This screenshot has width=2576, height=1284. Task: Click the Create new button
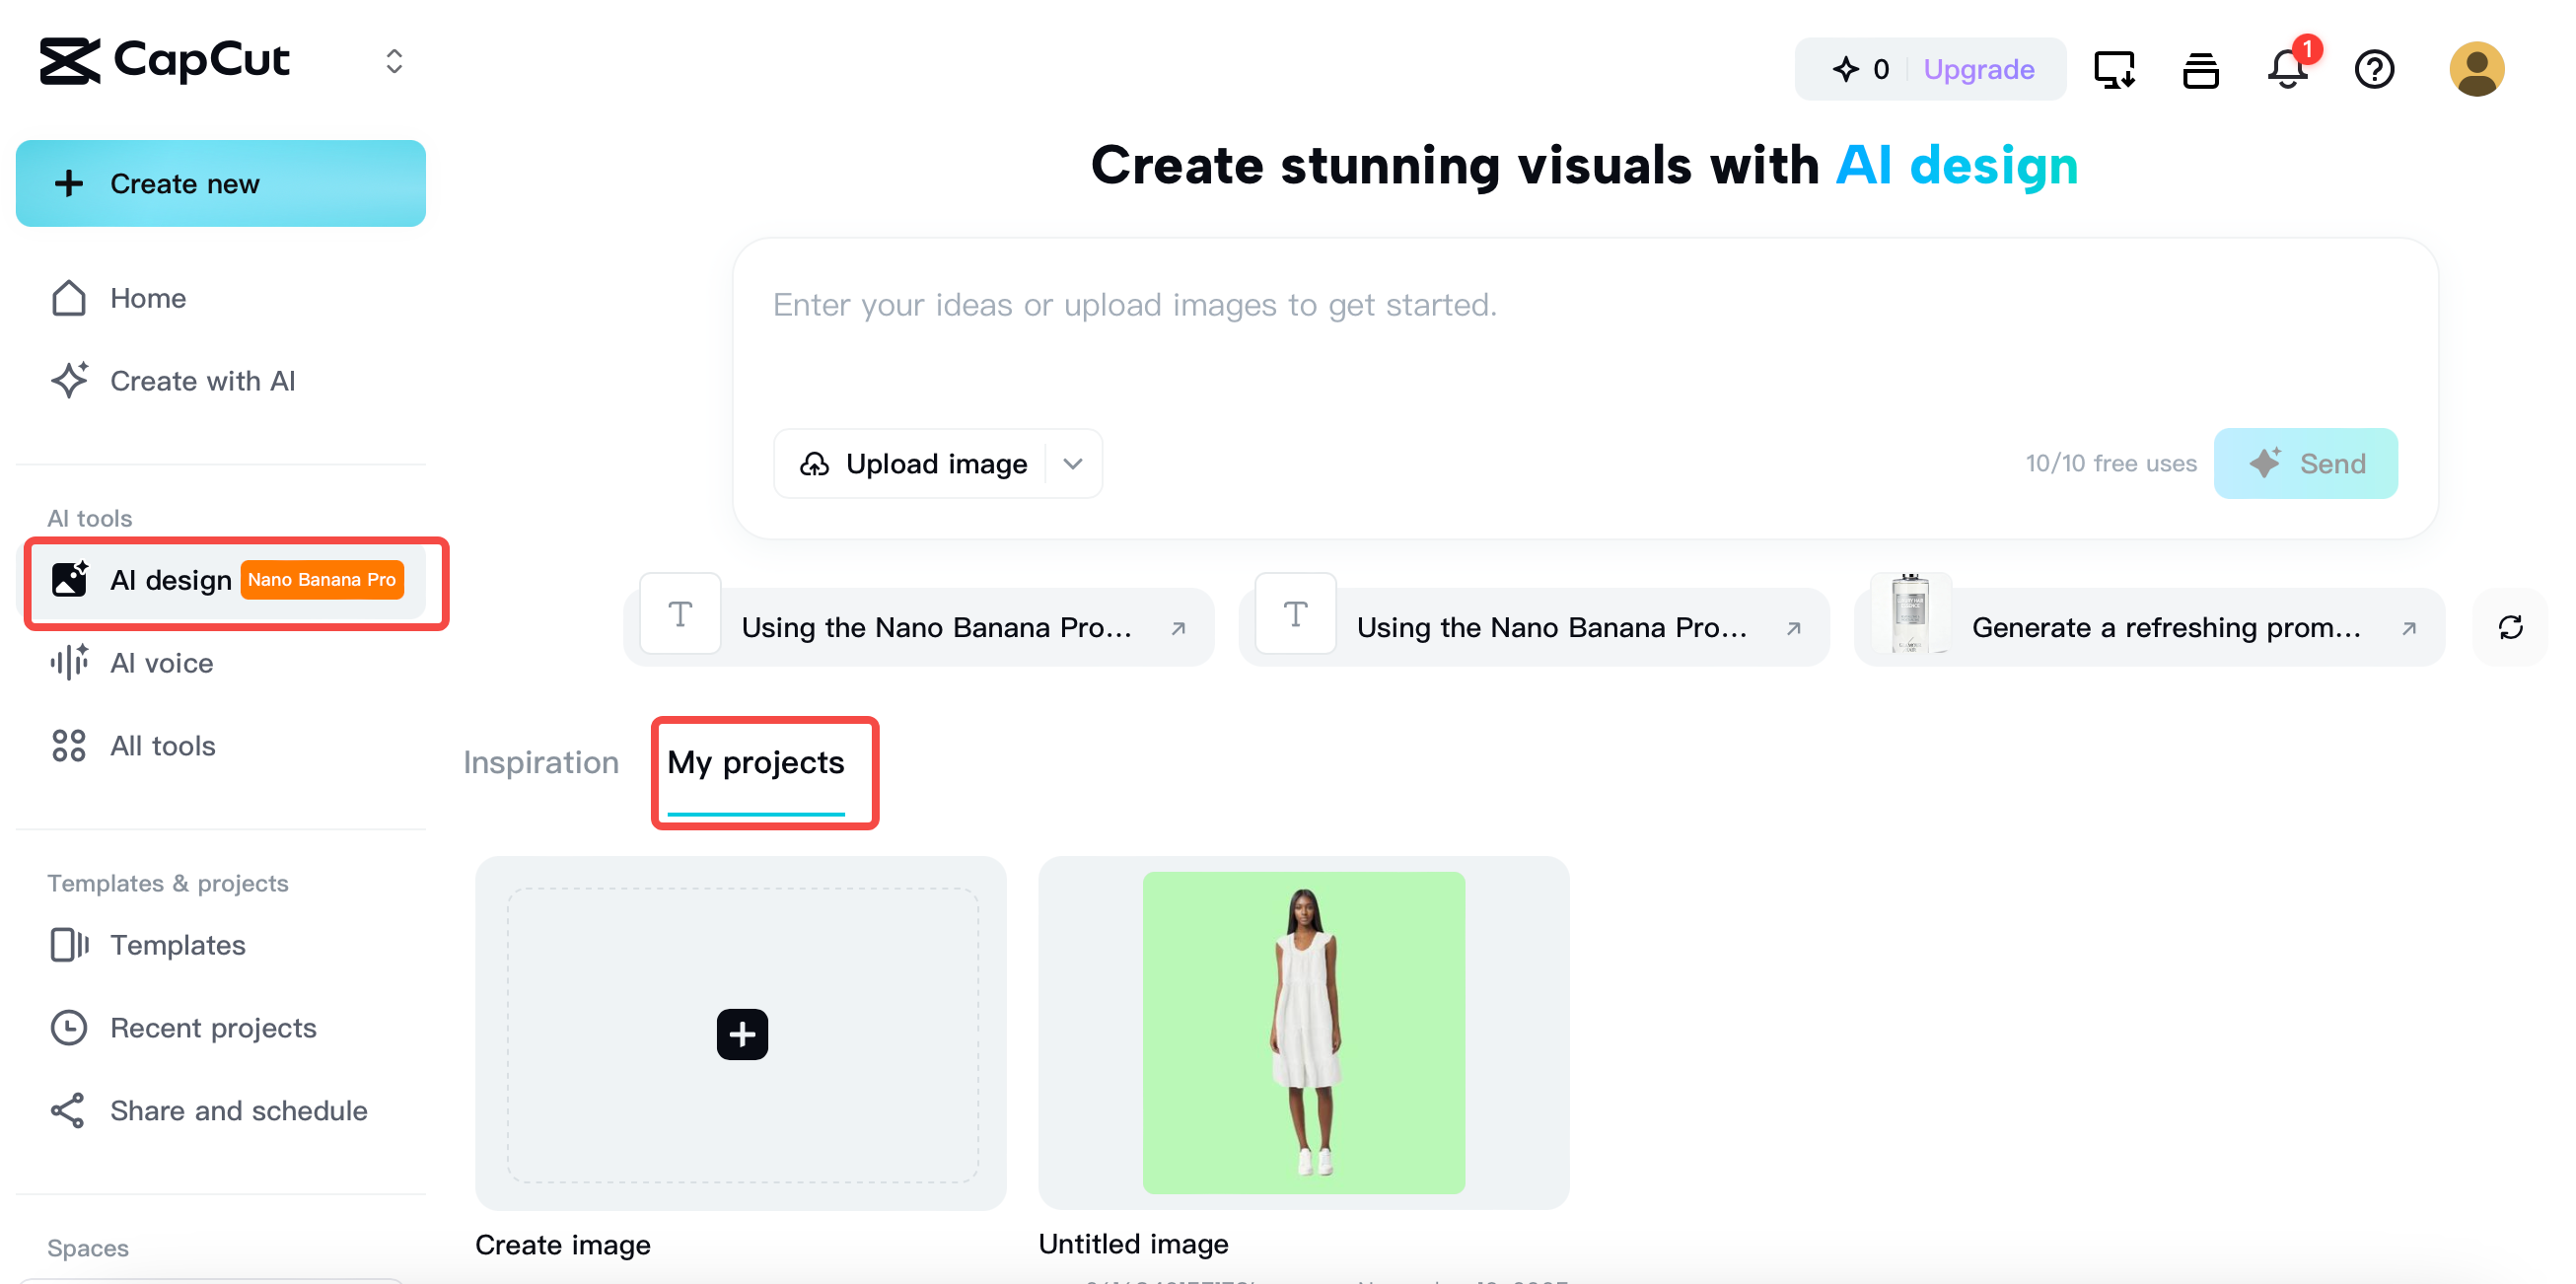[220, 183]
